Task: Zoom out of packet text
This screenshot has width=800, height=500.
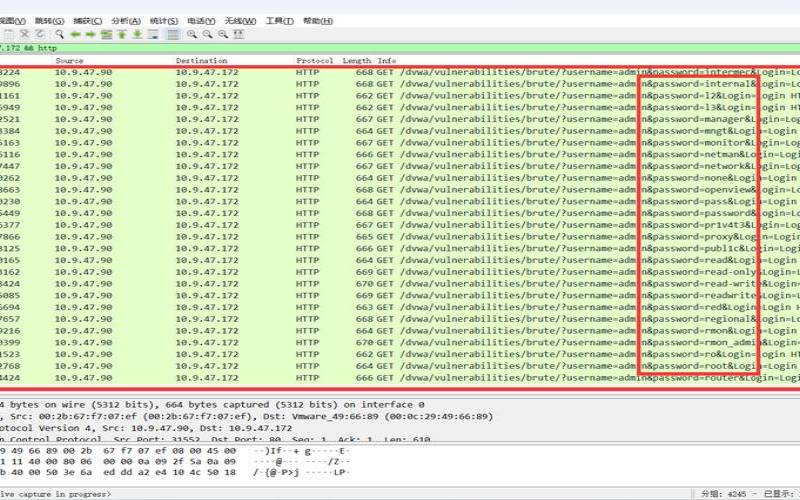Action: click(x=207, y=34)
